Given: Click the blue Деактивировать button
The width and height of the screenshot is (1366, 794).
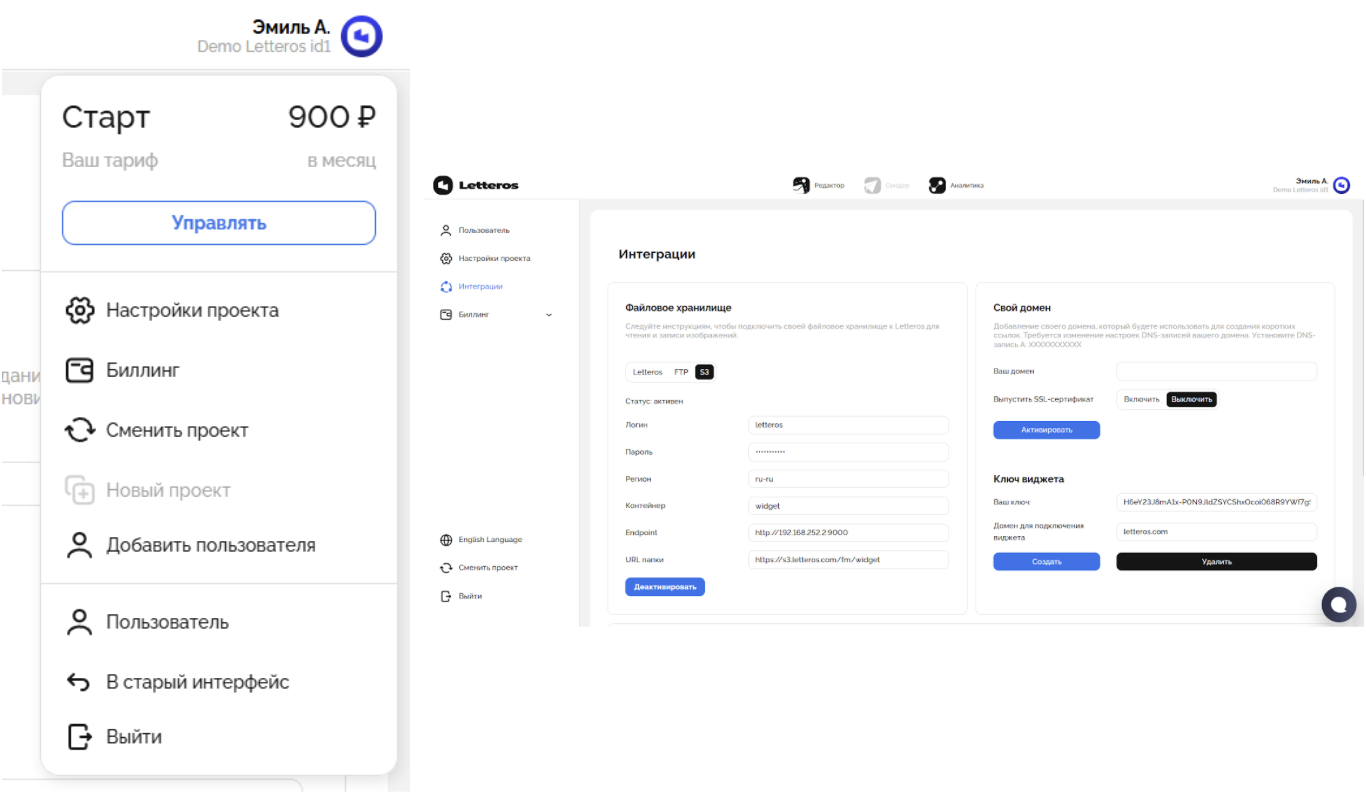Looking at the screenshot, I should pos(665,587).
